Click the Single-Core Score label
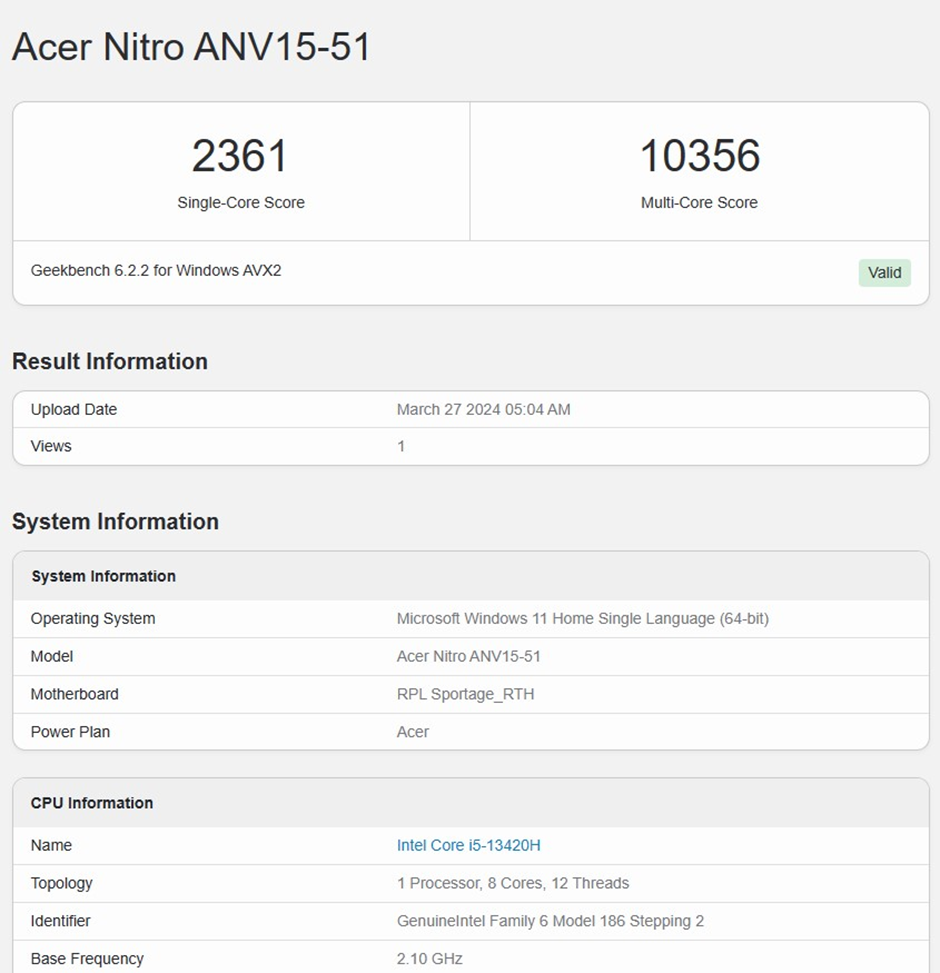The width and height of the screenshot is (940, 973). pyautogui.click(x=241, y=202)
